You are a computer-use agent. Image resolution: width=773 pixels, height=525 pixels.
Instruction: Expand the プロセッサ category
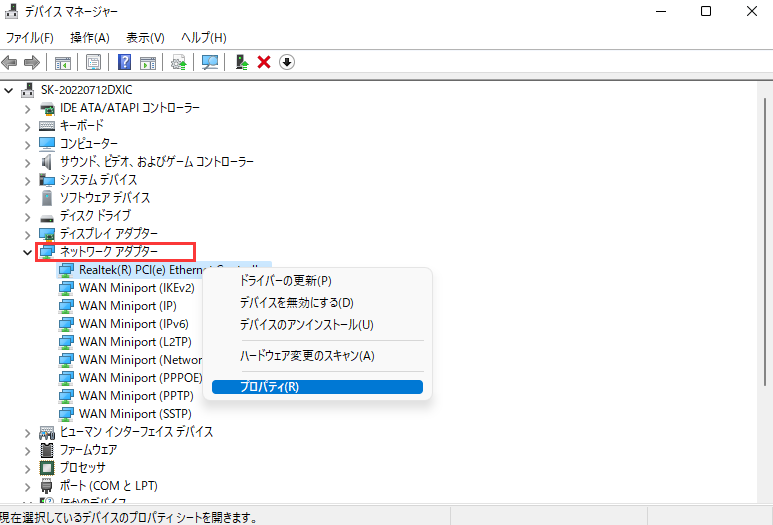[x=28, y=469]
